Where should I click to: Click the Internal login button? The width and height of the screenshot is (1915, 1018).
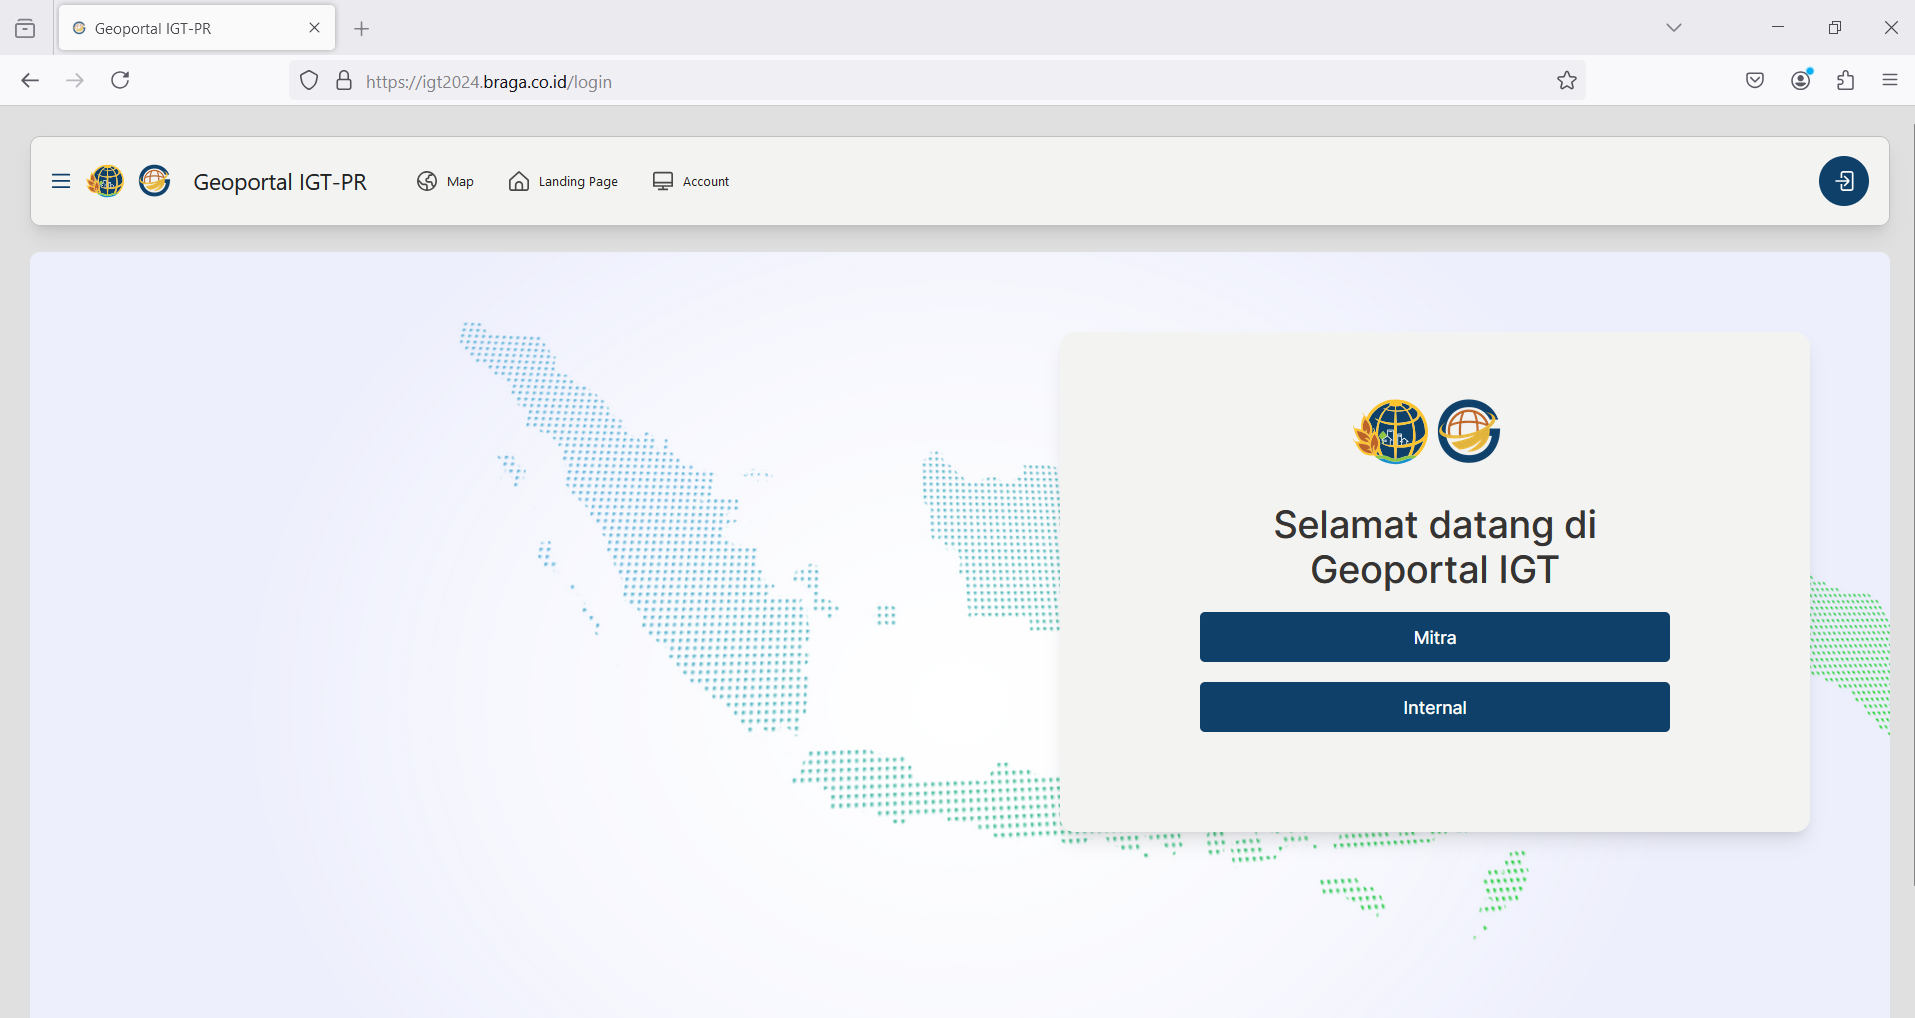[1434, 706]
